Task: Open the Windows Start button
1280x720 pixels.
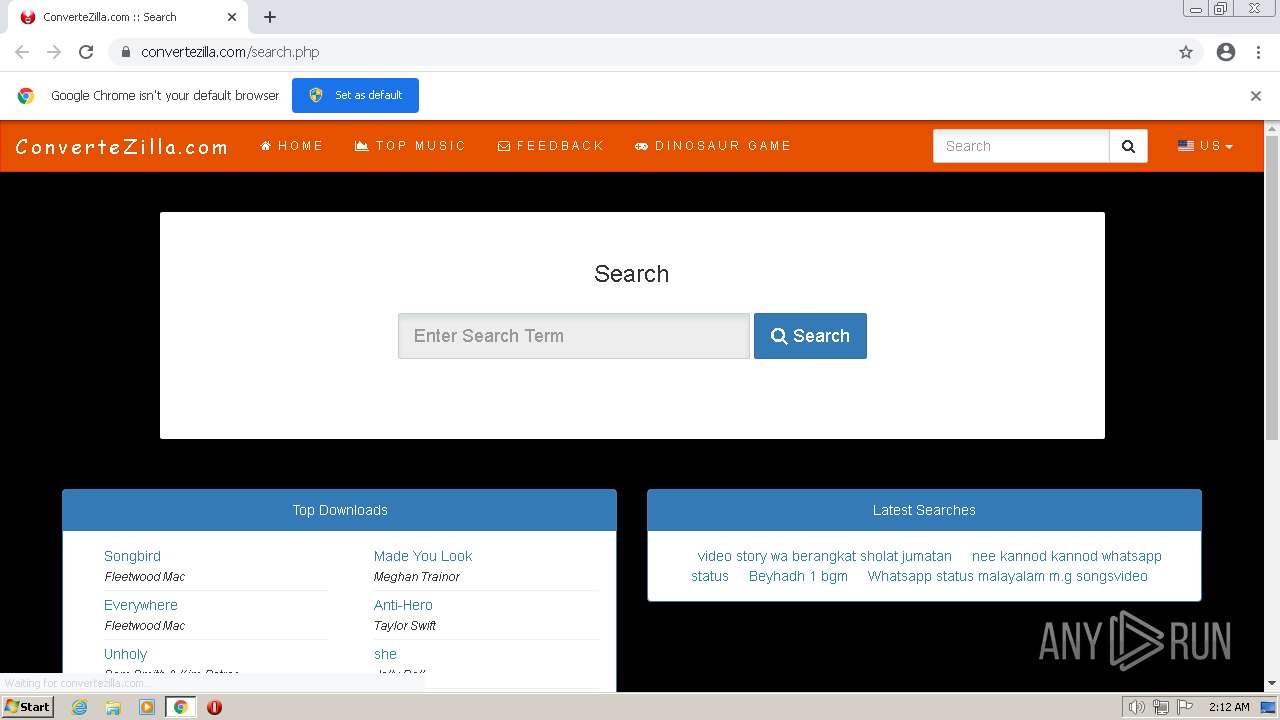Action: pyautogui.click(x=28, y=707)
